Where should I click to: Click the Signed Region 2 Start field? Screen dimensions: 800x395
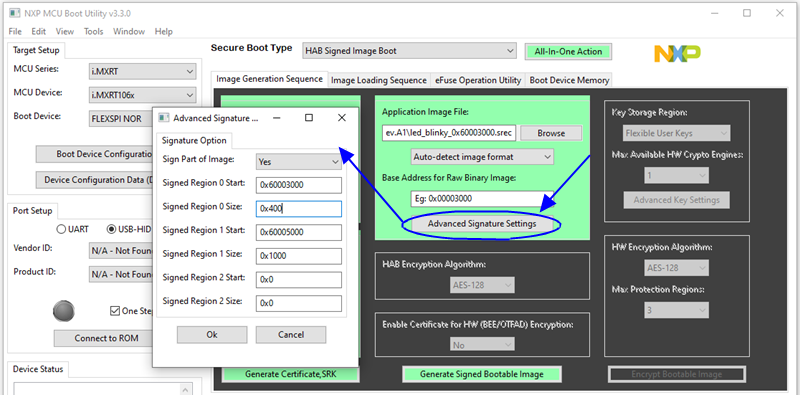click(299, 279)
